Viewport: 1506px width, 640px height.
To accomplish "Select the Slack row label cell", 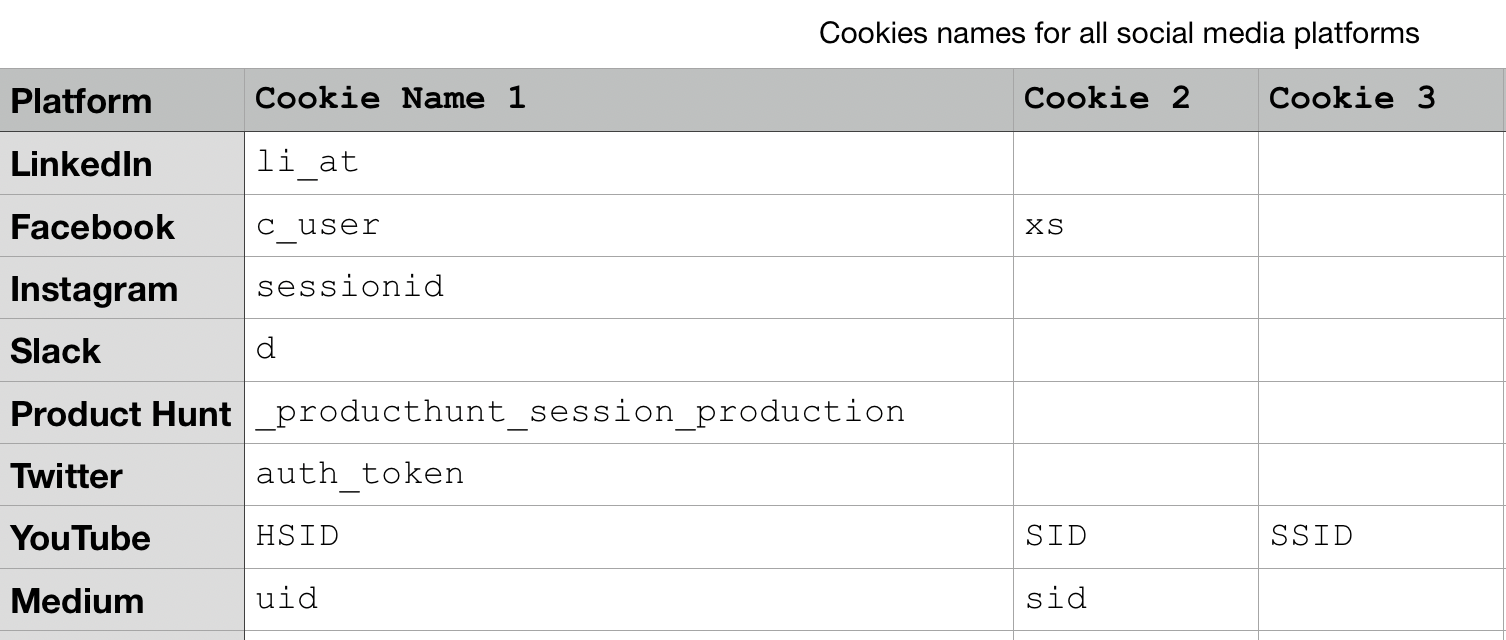I will tap(56, 351).
